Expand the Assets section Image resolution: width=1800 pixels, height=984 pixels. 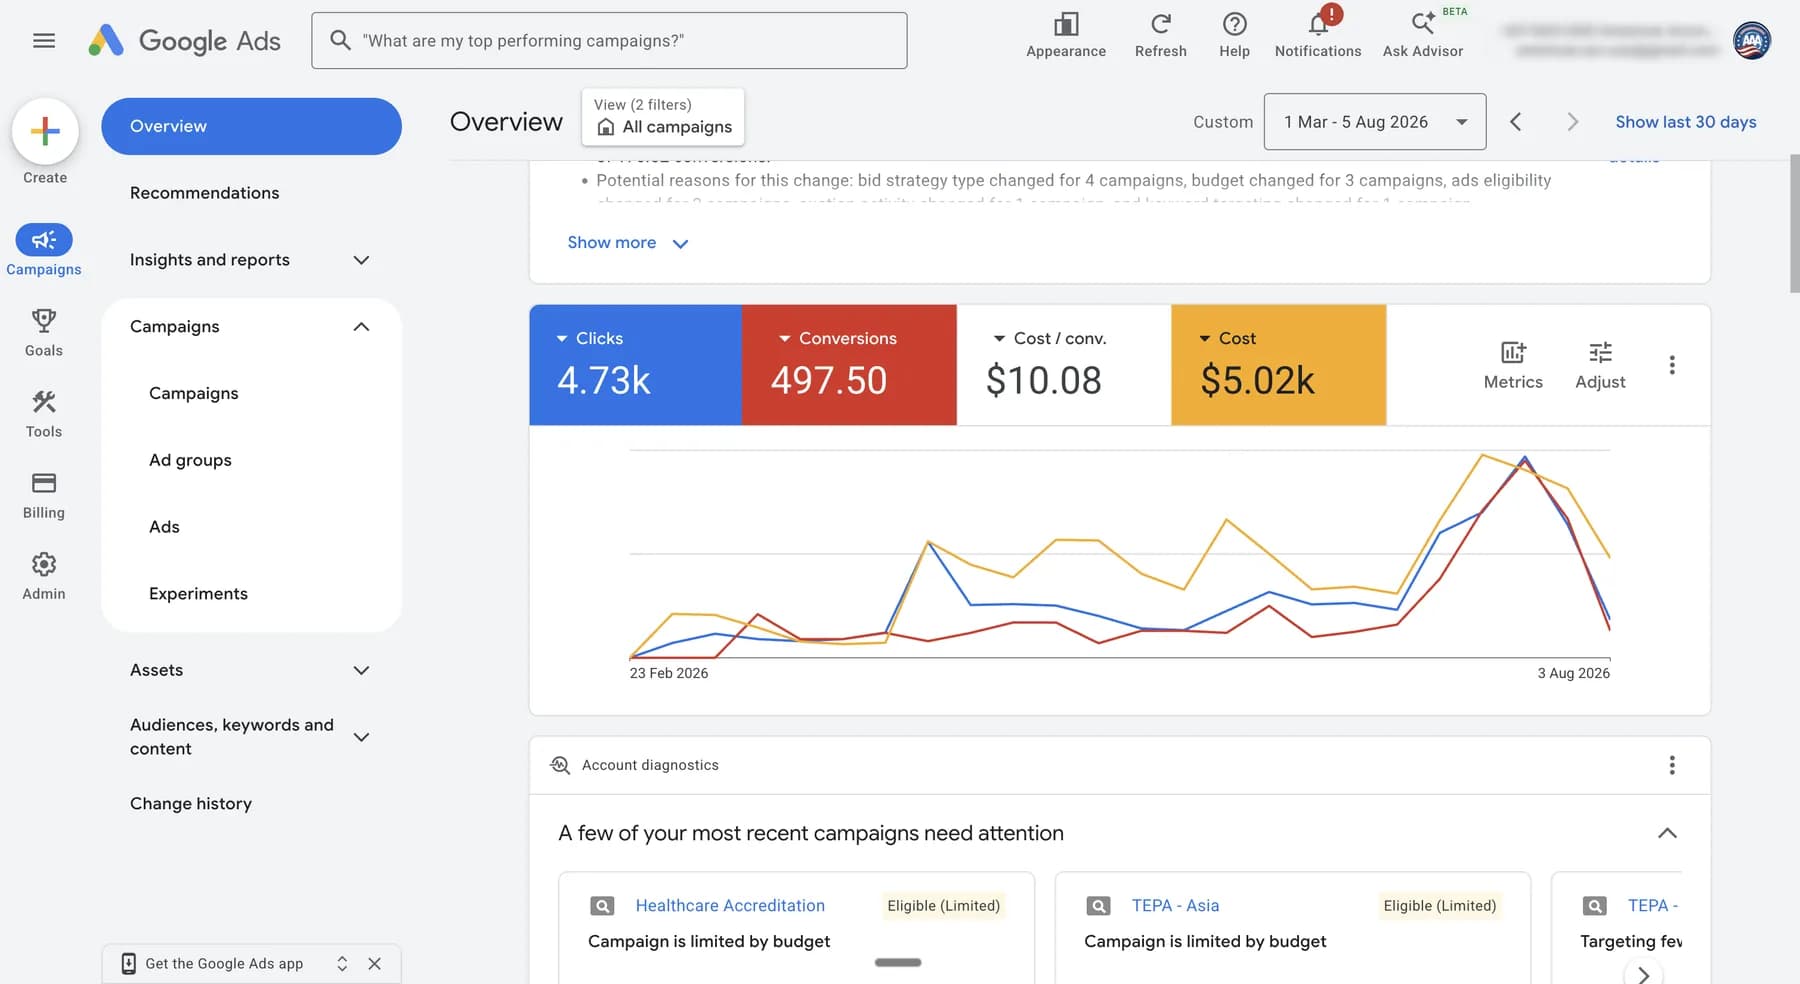(362, 670)
